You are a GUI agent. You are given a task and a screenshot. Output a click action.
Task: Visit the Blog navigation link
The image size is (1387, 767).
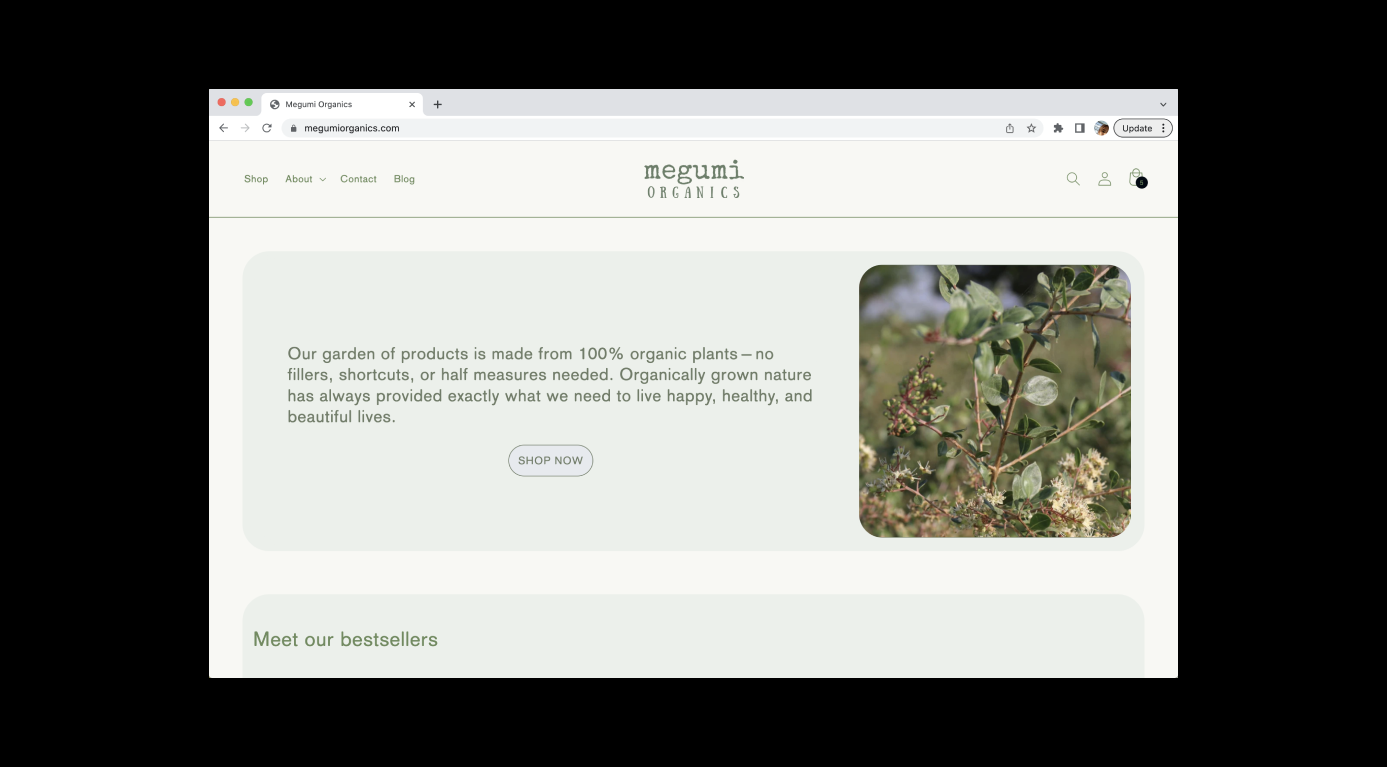point(404,179)
